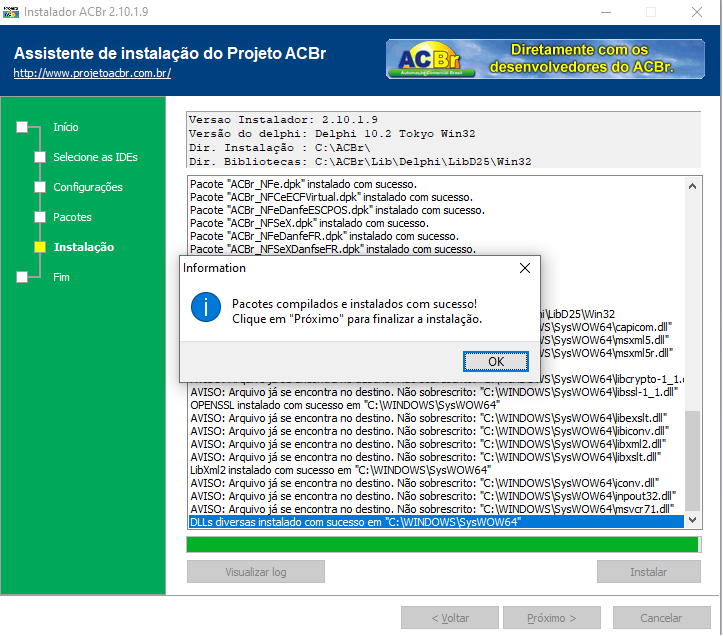Click the white box next to Início
723x636 pixels.
tap(22, 127)
